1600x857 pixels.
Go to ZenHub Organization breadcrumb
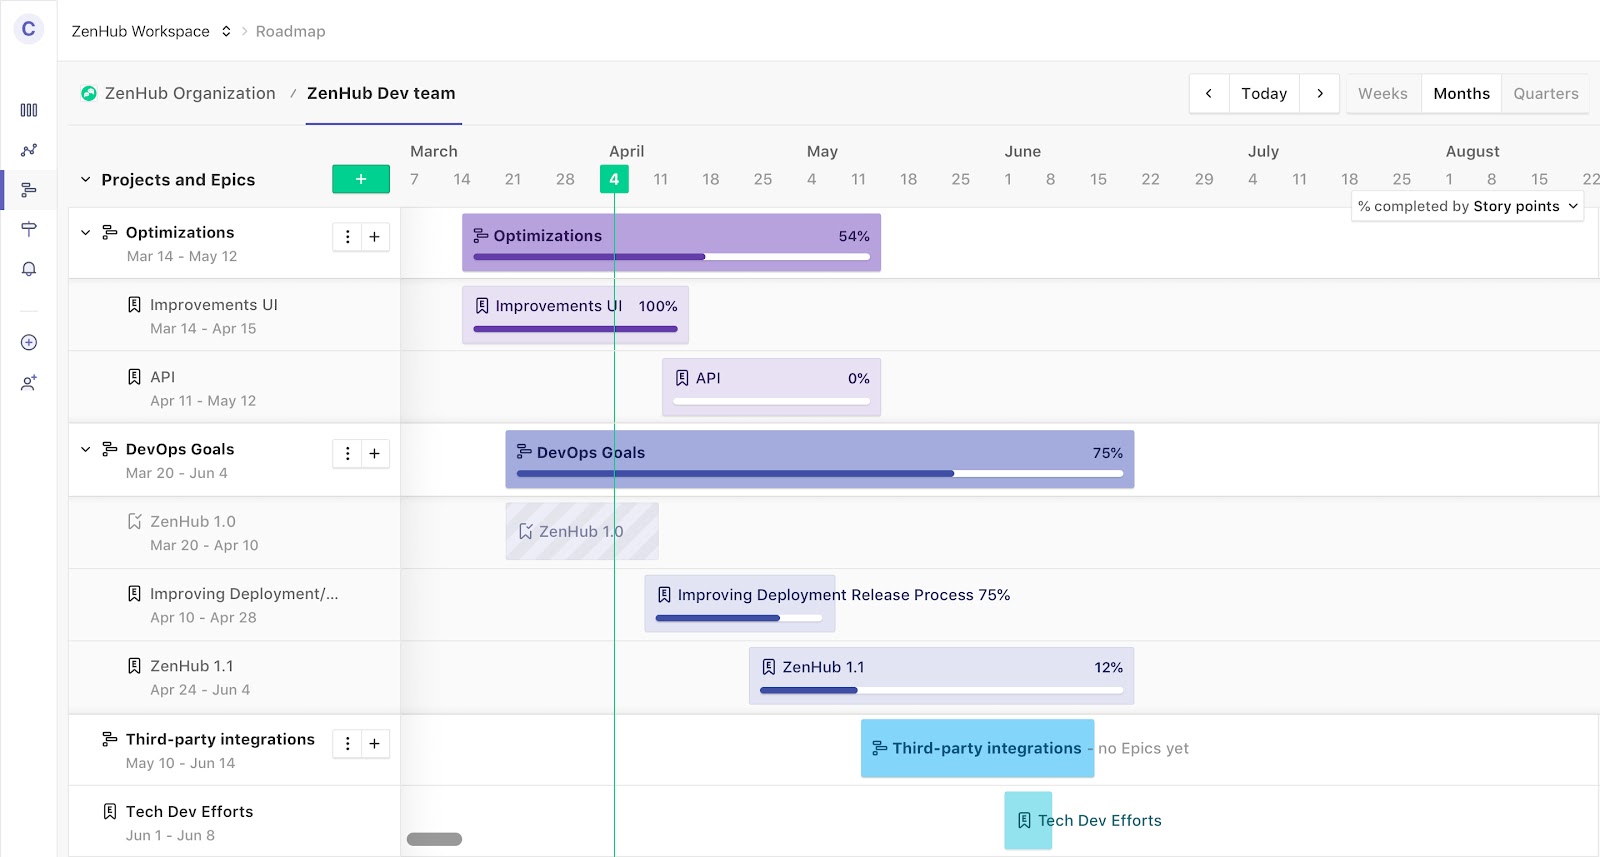click(x=190, y=93)
